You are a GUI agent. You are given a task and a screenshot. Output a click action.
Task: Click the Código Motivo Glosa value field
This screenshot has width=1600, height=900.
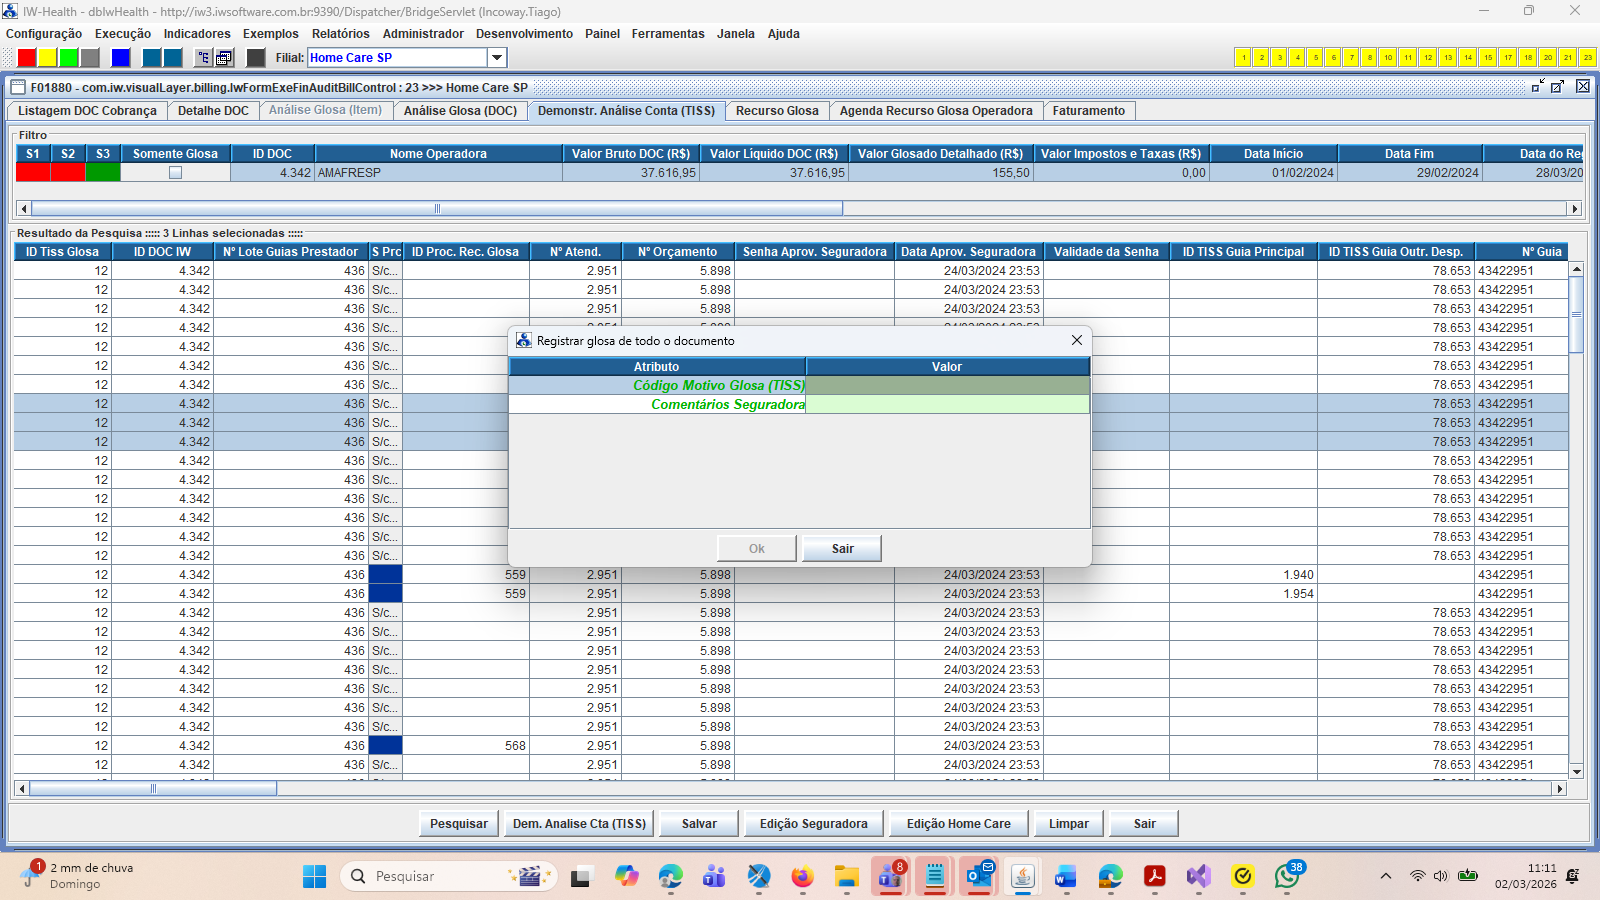click(947, 386)
